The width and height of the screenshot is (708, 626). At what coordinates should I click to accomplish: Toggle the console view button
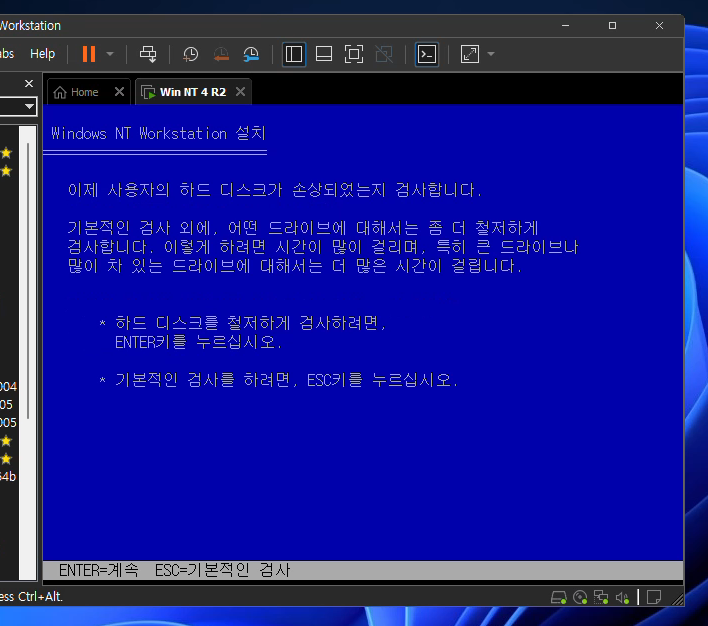[x=427, y=54]
